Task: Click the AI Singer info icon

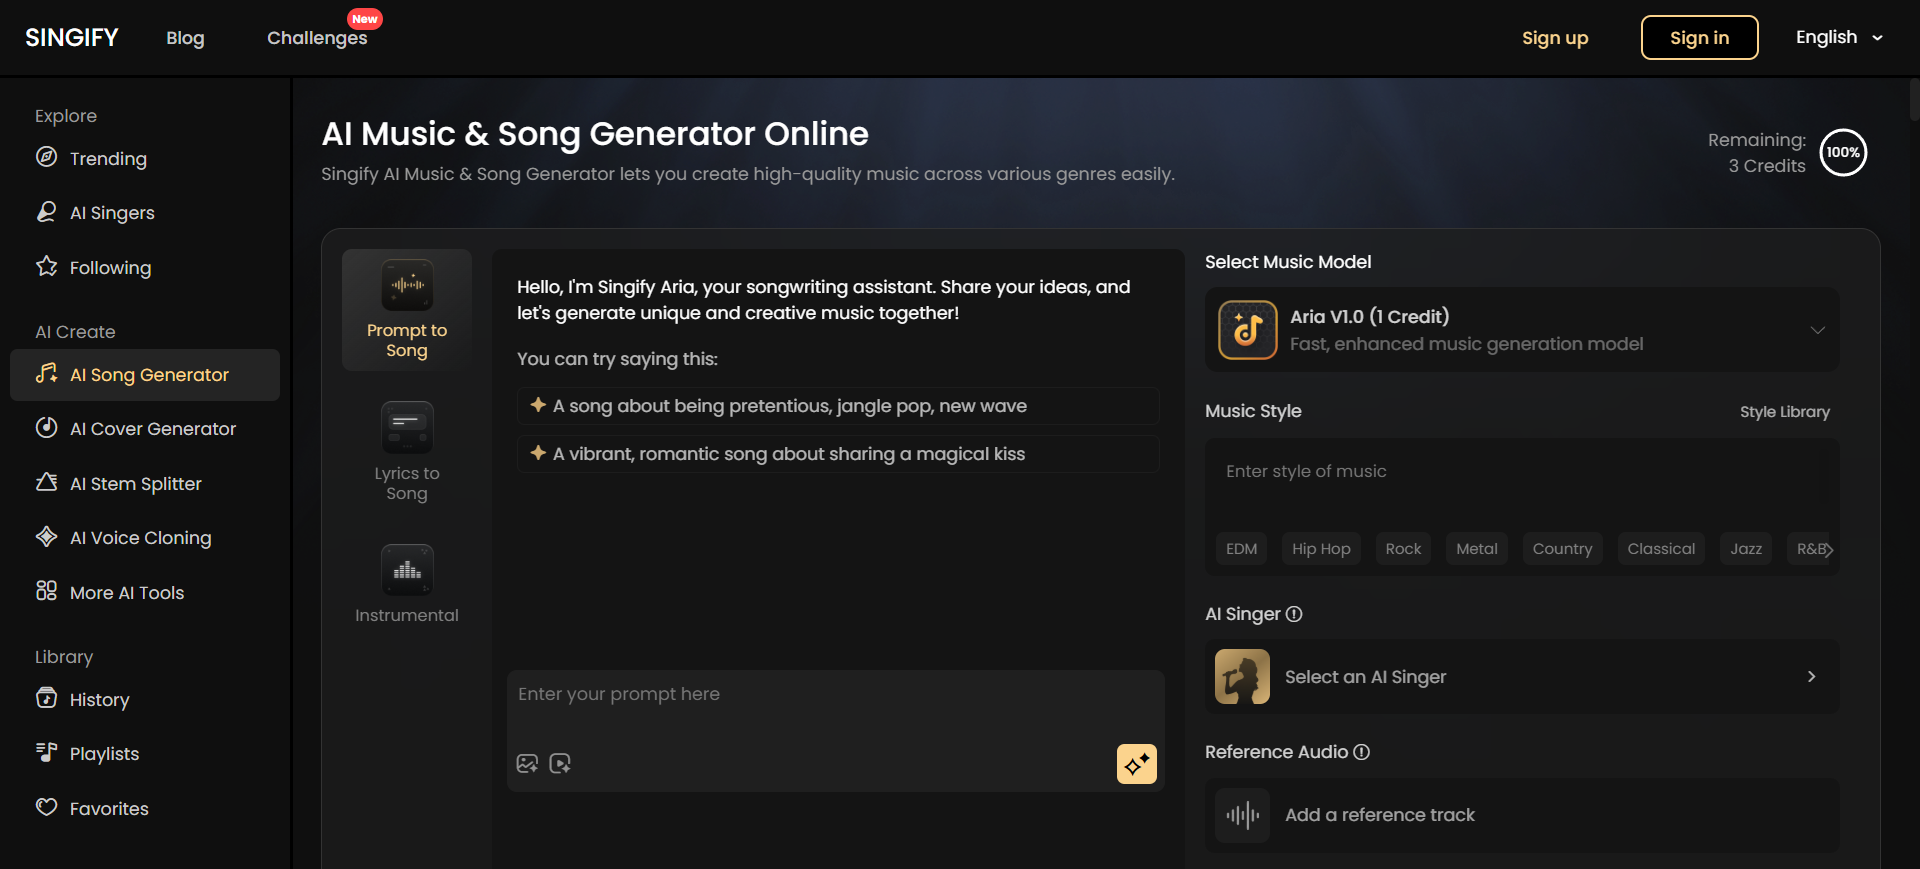Action: pyautogui.click(x=1294, y=614)
